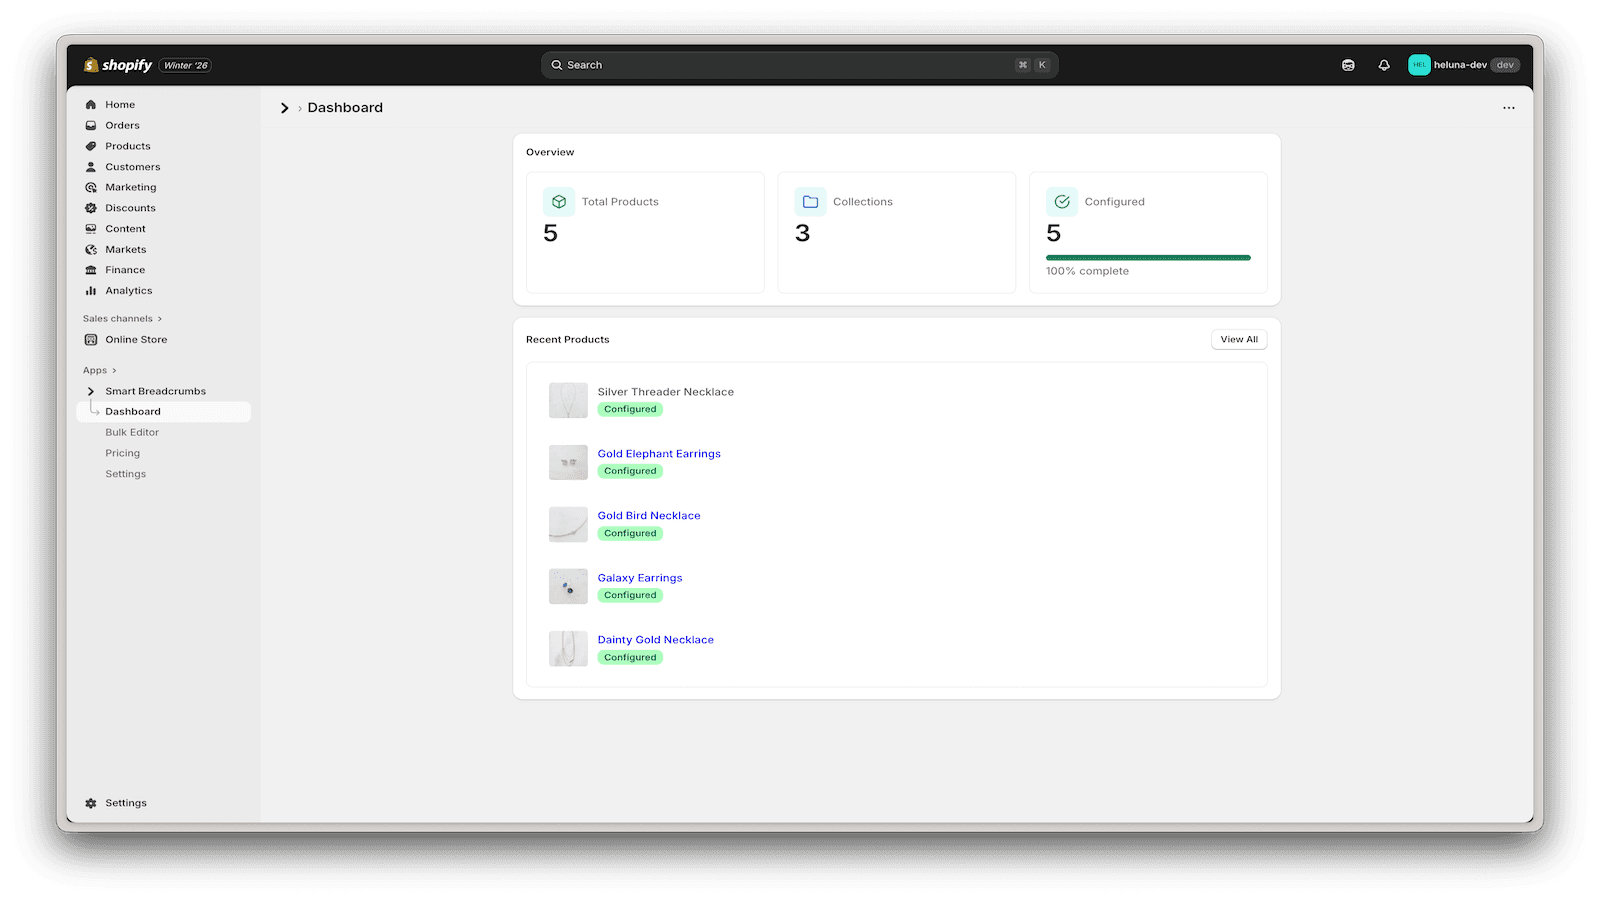The width and height of the screenshot is (1600, 900).
Task: Click the notification bell in the top bar
Action: tap(1383, 64)
